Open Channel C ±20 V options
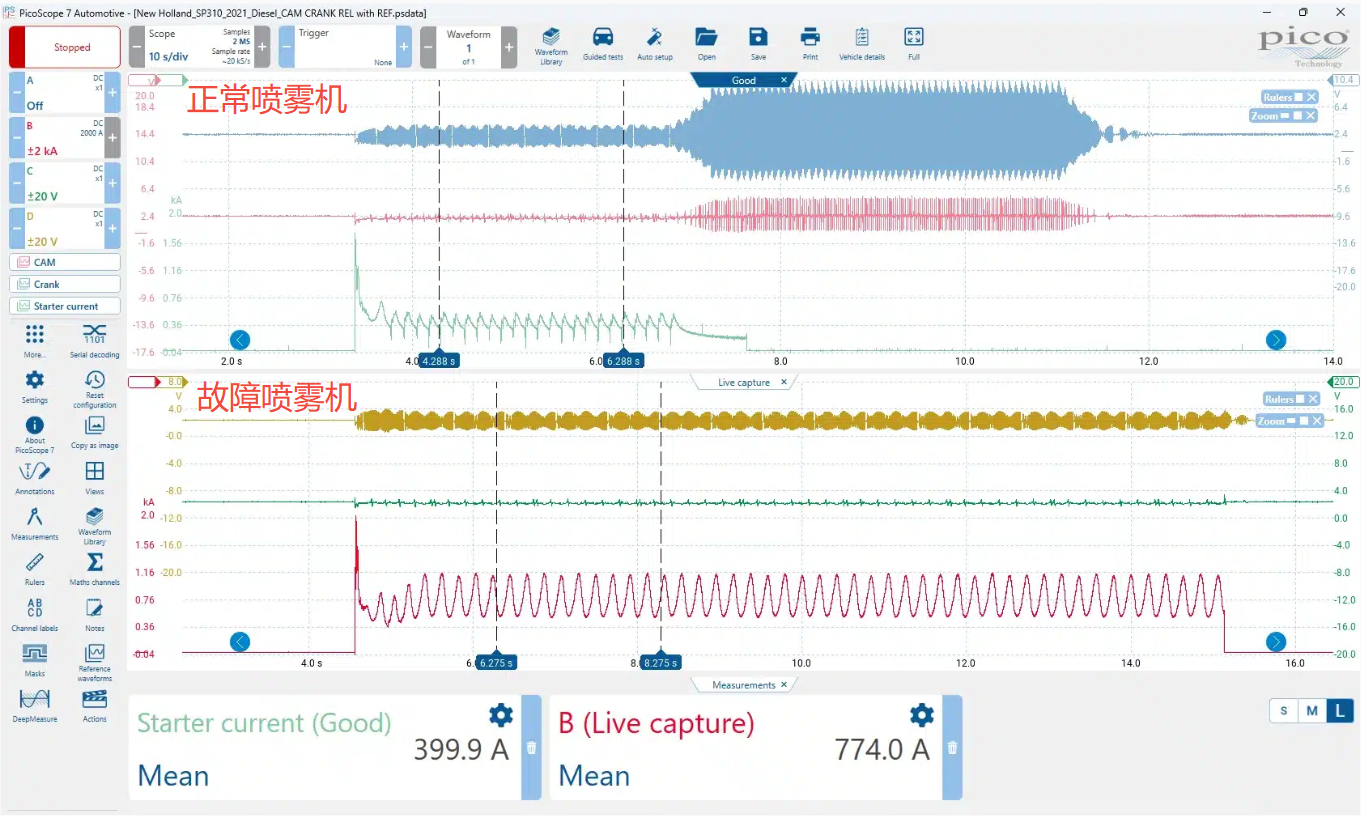The width and height of the screenshot is (1361, 816). (x=65, y=183)
